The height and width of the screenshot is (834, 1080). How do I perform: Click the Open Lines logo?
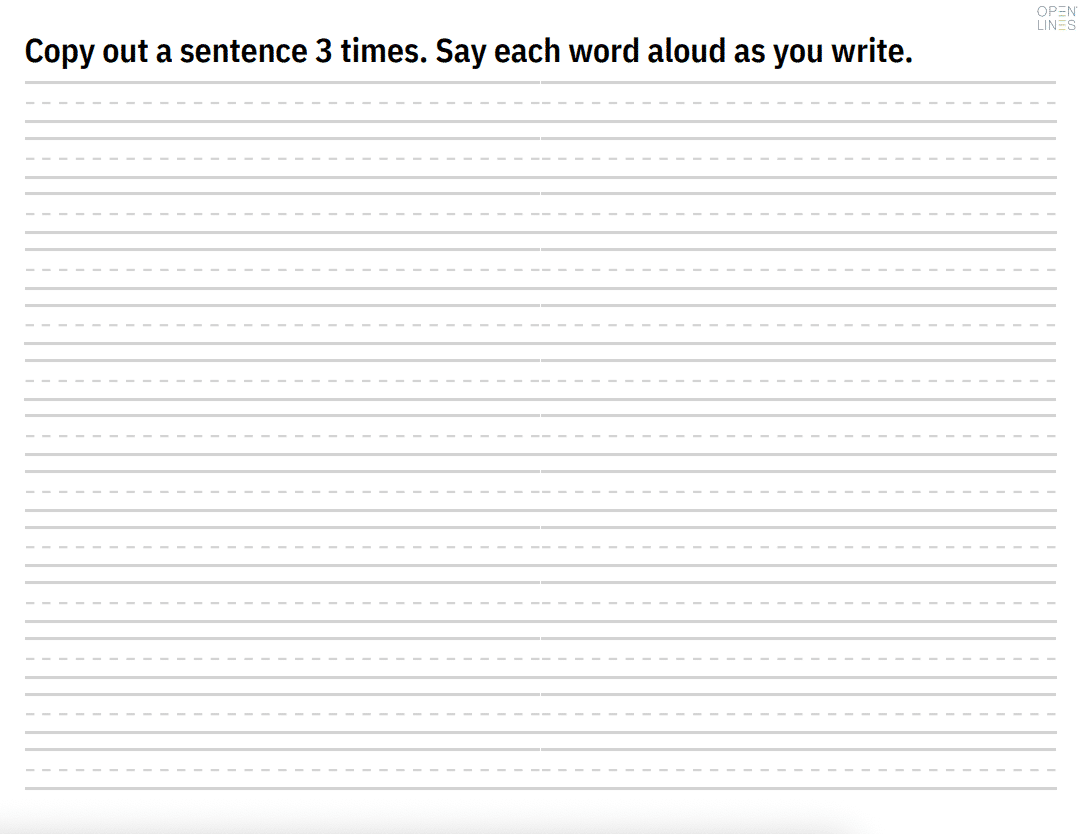click(1056, 18)
